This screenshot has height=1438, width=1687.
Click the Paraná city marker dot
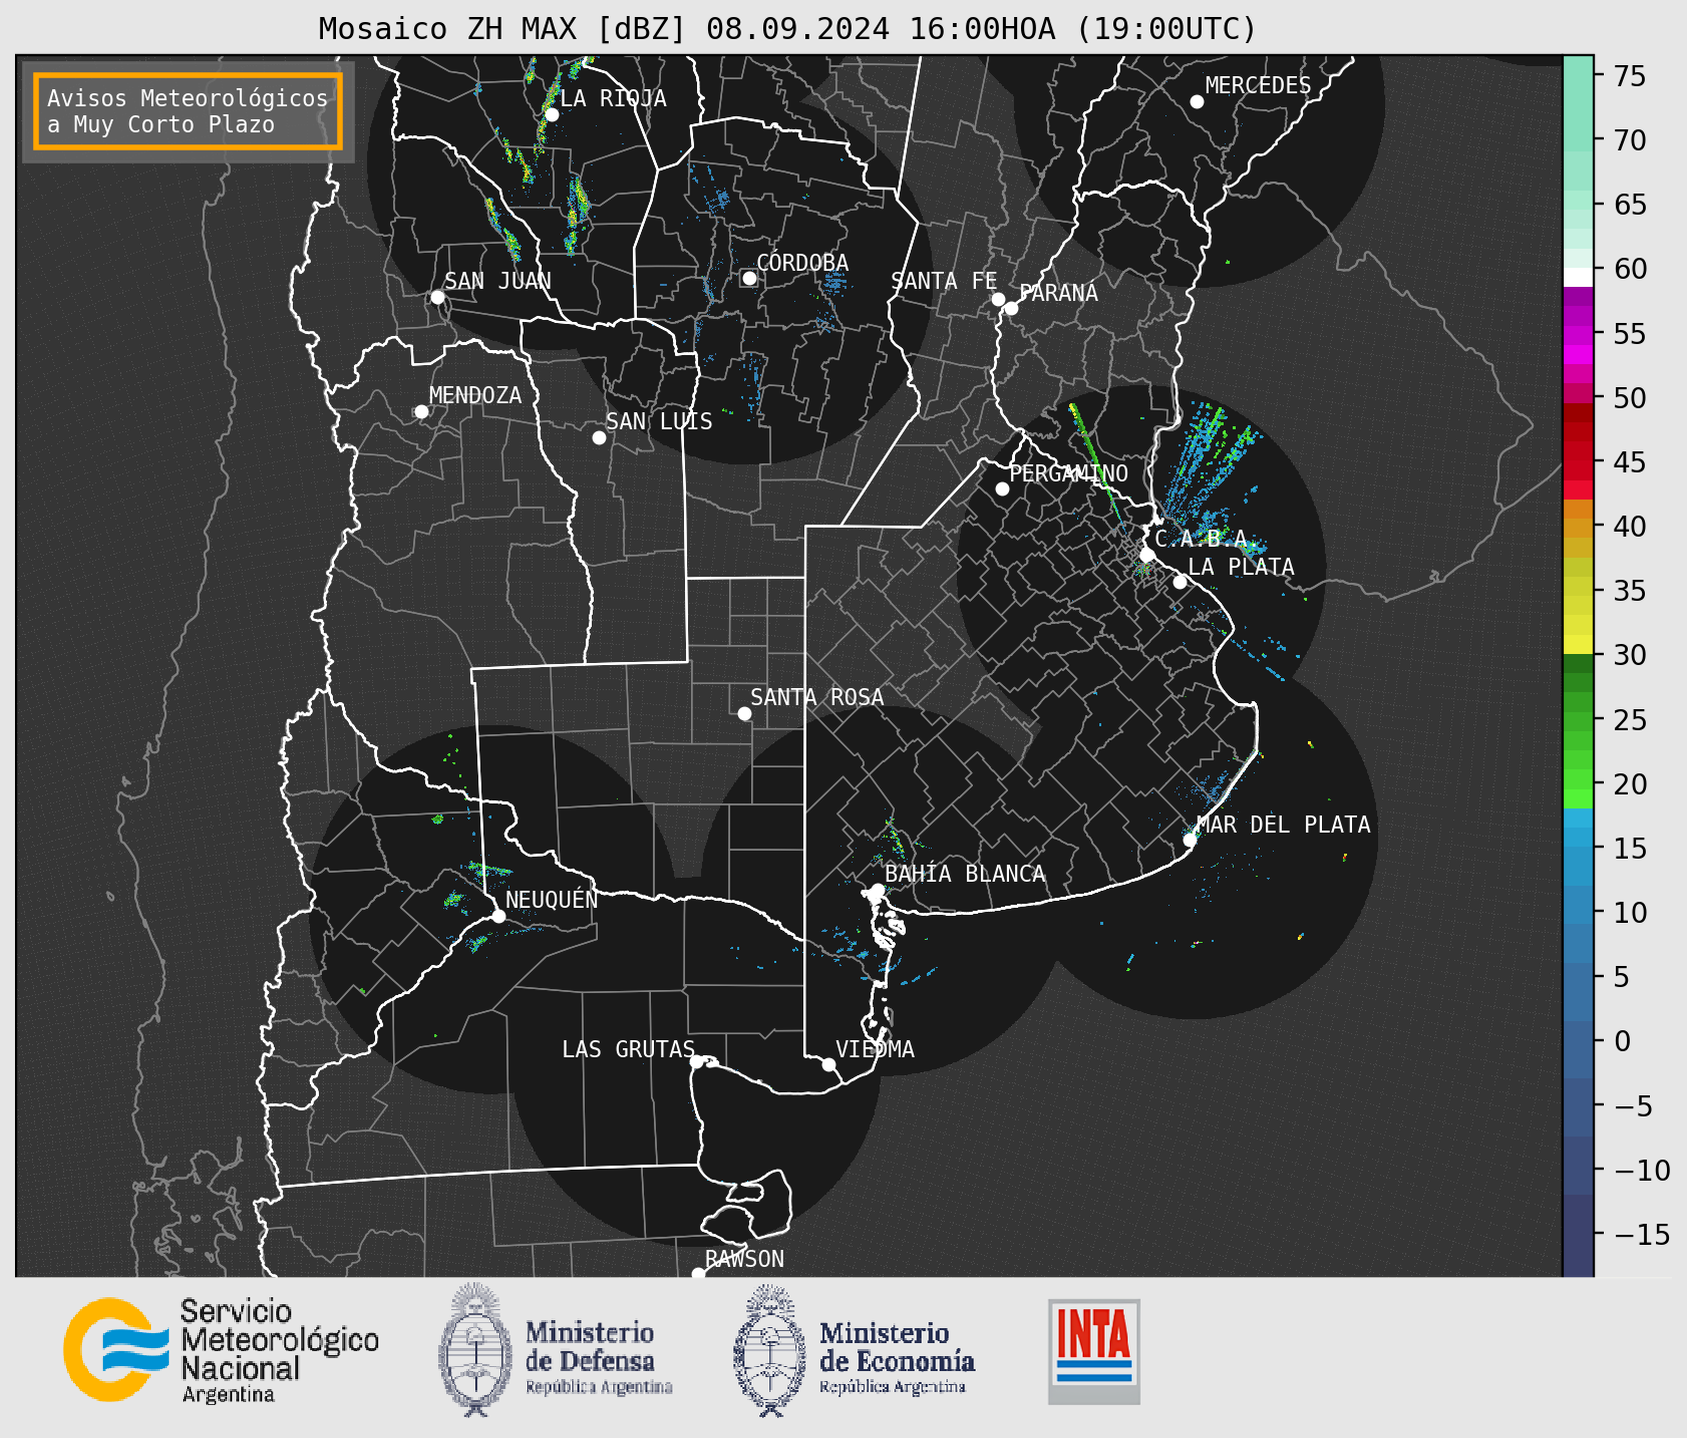pyautogui.click(x=1011, y=308)
